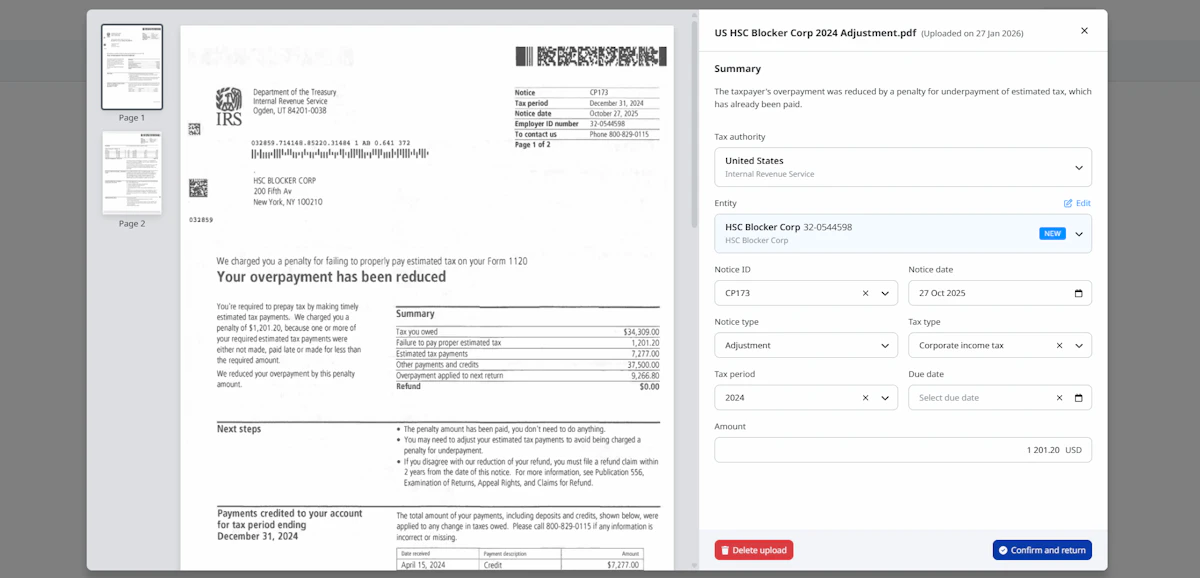1200x578 pixels.
Task: Click the Refund $0.00 row
Action: tap(528, 386)
